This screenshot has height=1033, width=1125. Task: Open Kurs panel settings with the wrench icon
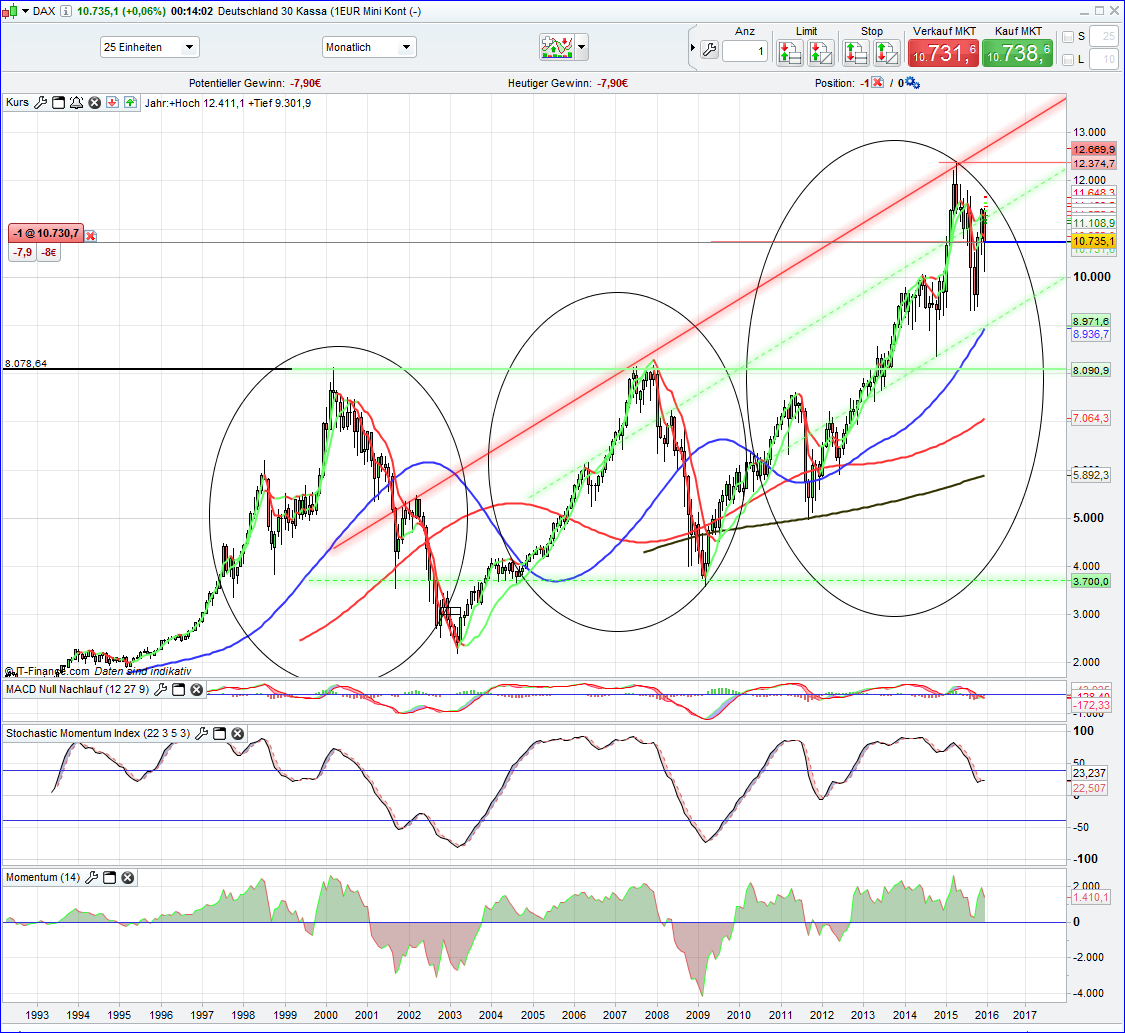click(40, 102)
